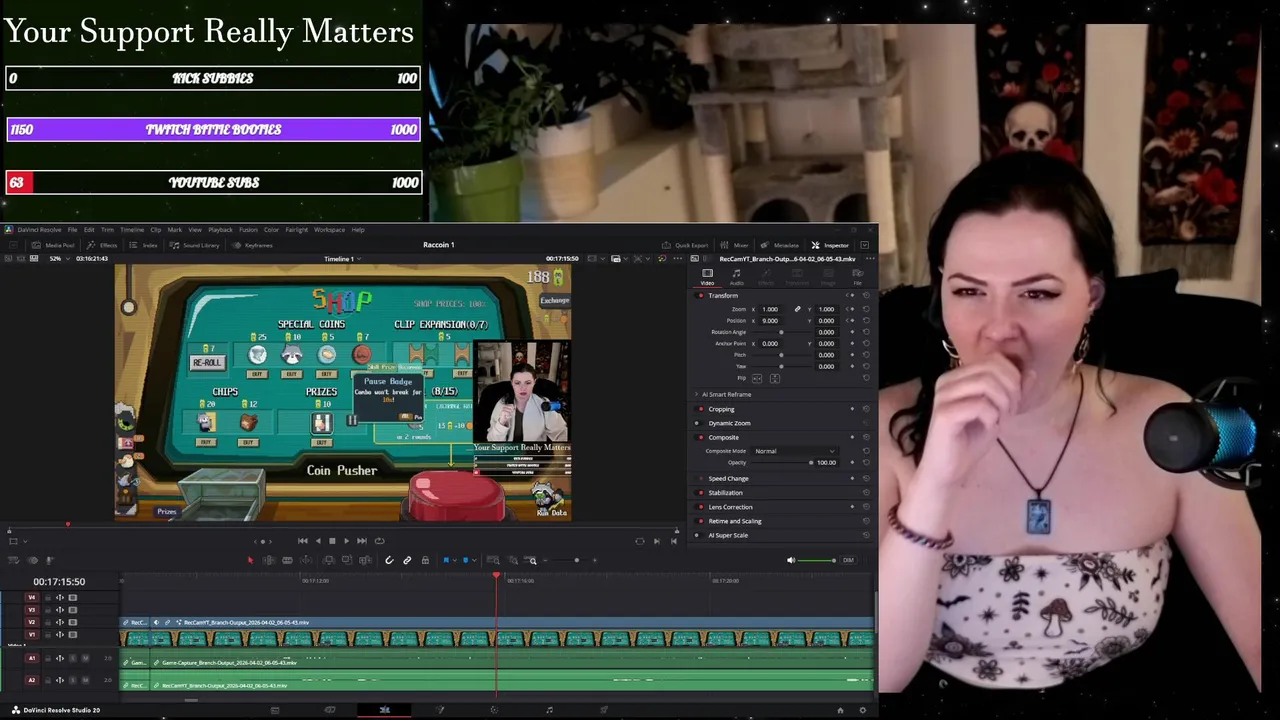Play forward in the viewer
The image size is (1280, 720).
pyautogui.click(x=346, y=541)
